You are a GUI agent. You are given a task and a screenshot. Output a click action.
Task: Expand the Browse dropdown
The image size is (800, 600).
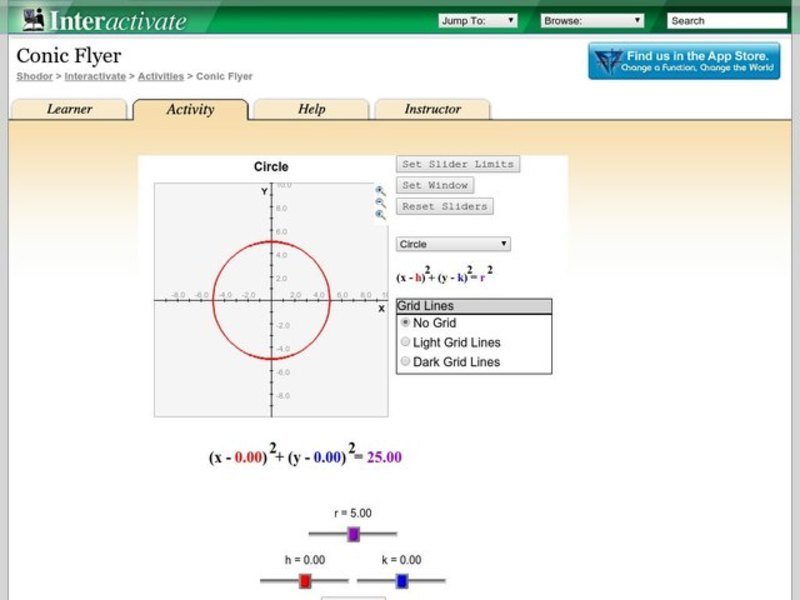pyautogui.click(x=590, y=18)
